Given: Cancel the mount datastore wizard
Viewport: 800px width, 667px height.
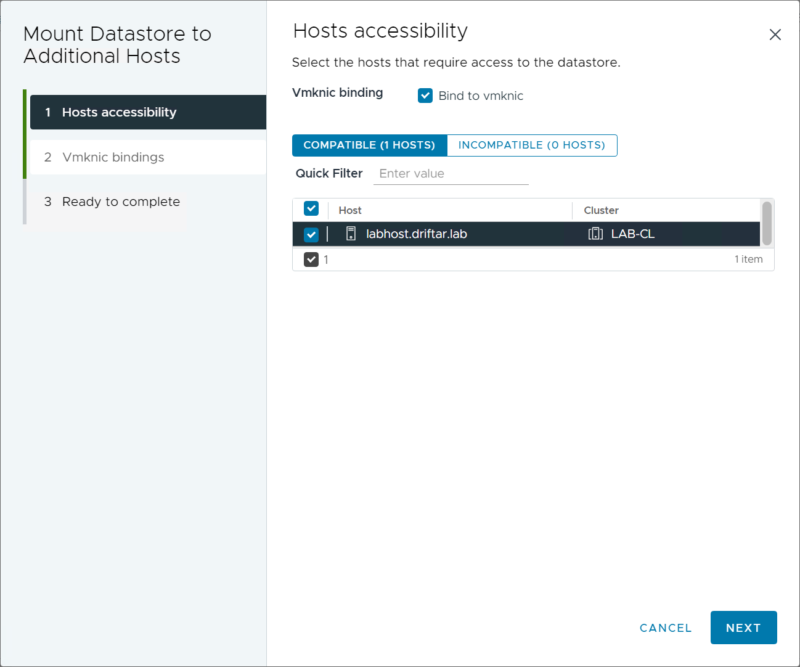Looking at the screenshot, I should tap(665, 628).
